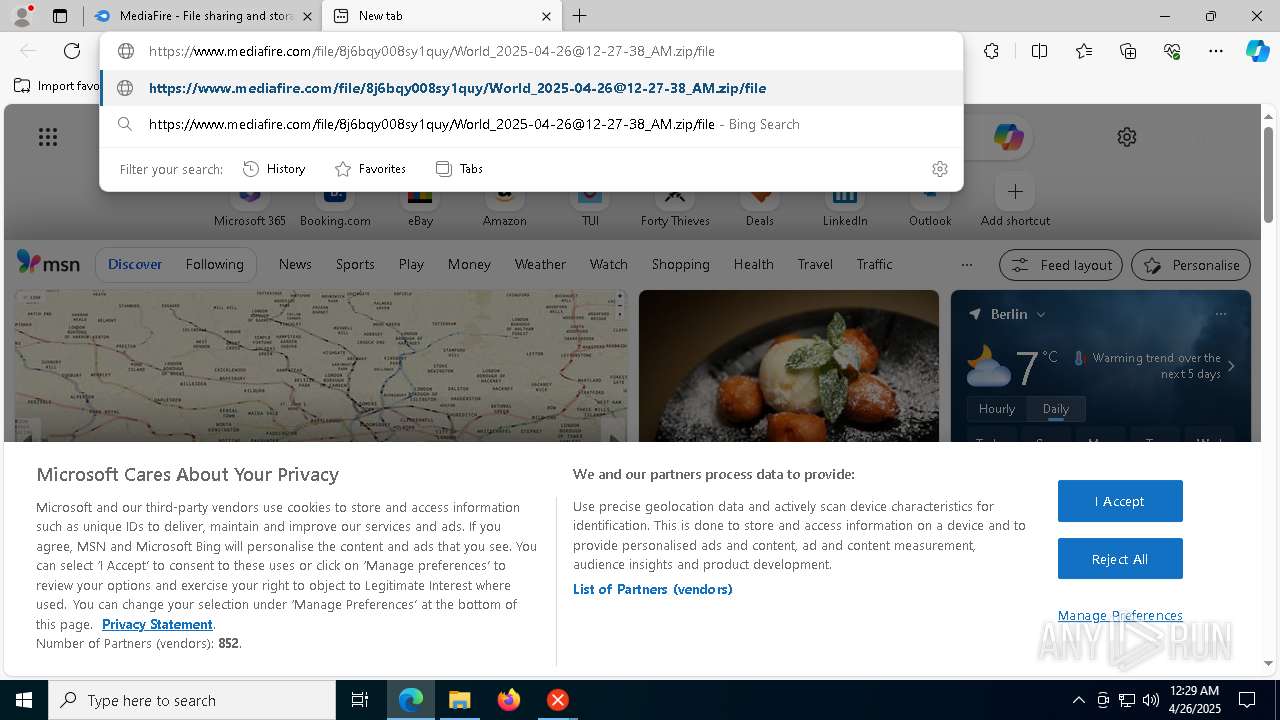Open the Edge profile icon
This screenshot has height=720, width=1280.
pyautogui.click(x=22, y=16)
